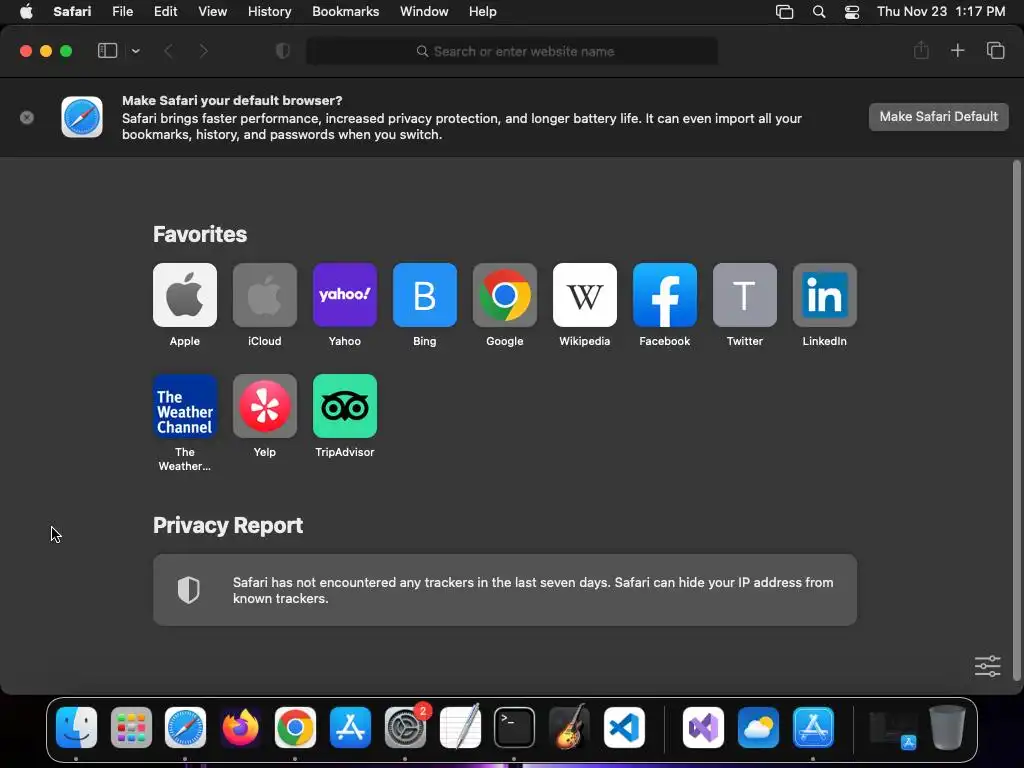
Task: Open the History menu
Action: click(x=270, y=12)
